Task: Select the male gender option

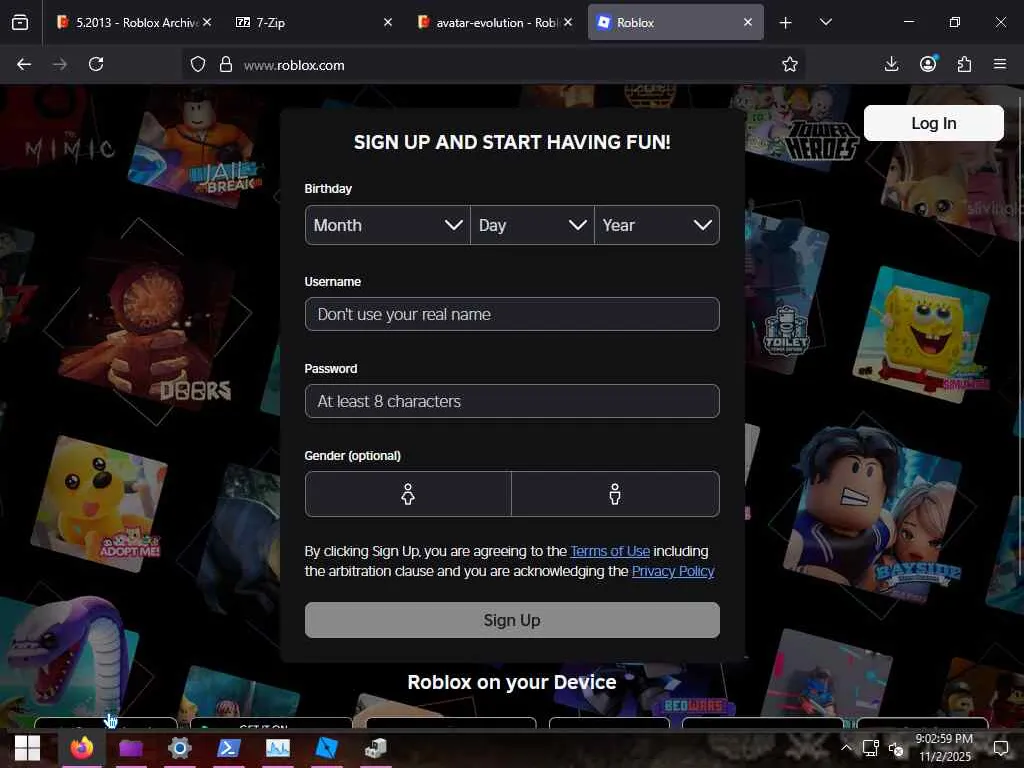Action: coord(615,494)
